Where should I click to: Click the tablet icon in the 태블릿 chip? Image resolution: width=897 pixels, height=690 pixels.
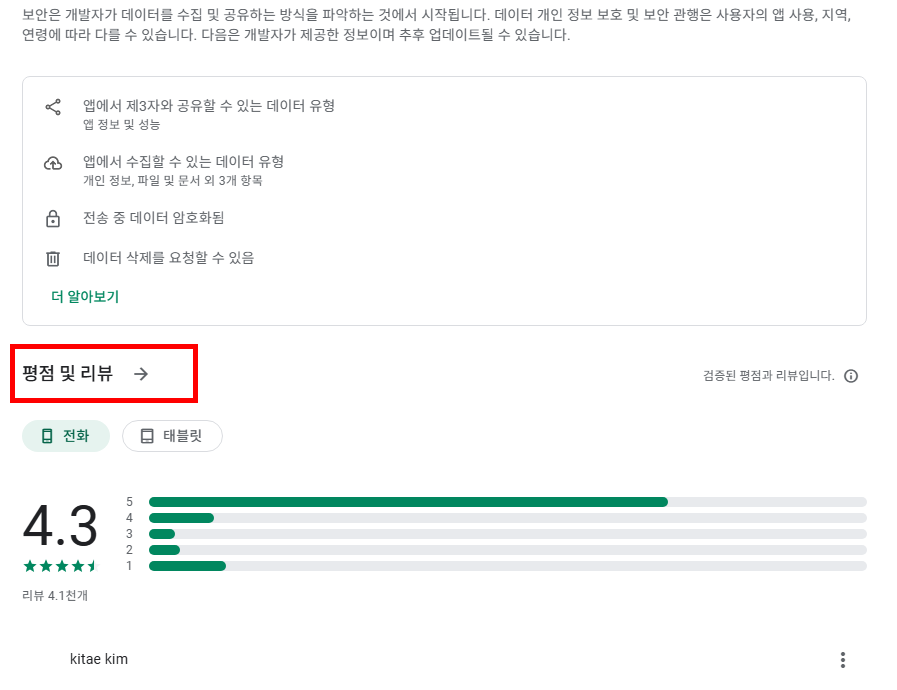pyautogui.click(x=144, y=436)
